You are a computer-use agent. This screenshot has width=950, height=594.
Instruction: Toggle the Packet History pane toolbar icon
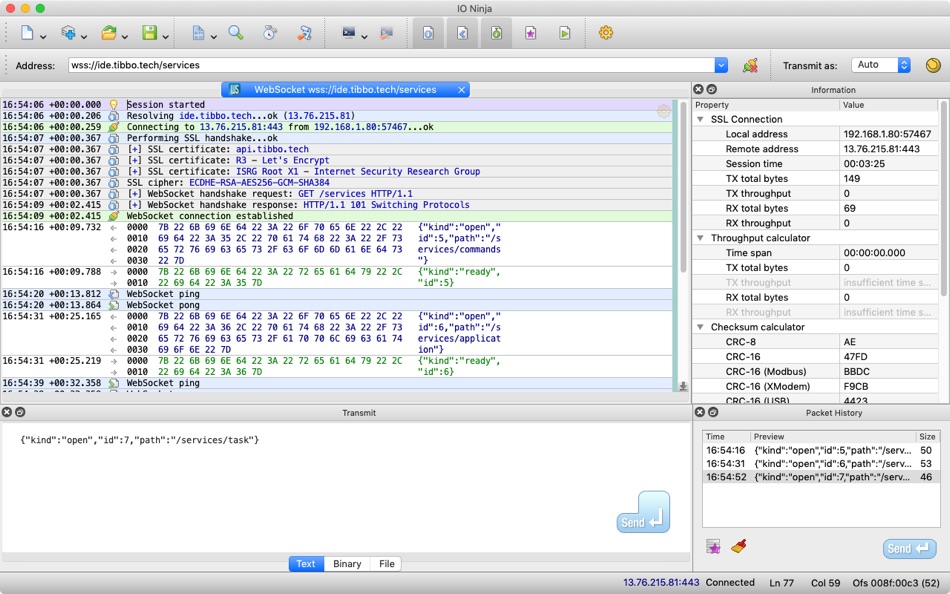[x=496, y=33]
